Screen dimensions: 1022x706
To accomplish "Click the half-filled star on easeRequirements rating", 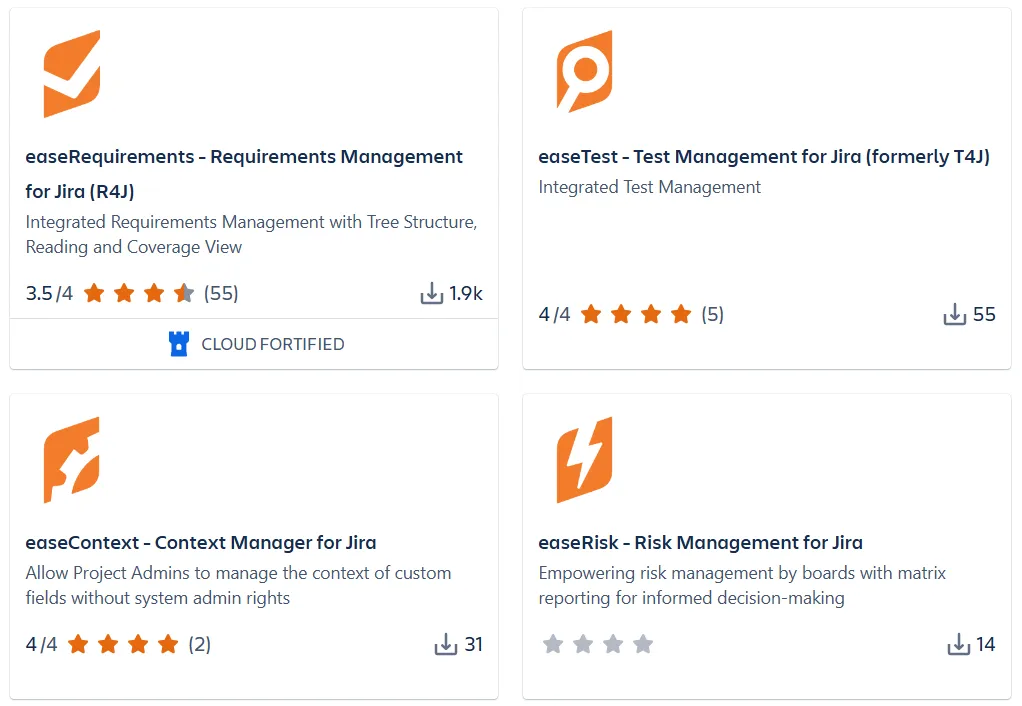I will click(183, 293).
